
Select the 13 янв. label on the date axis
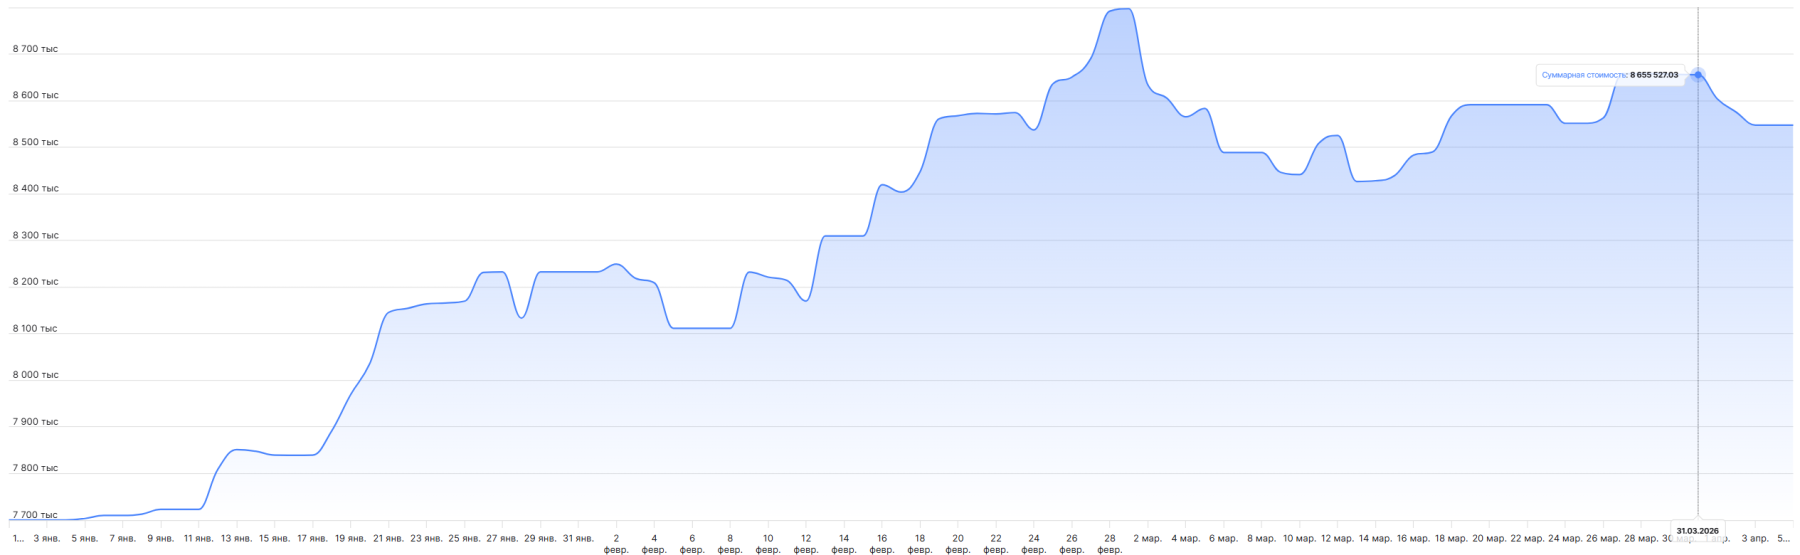click(236, 538)
